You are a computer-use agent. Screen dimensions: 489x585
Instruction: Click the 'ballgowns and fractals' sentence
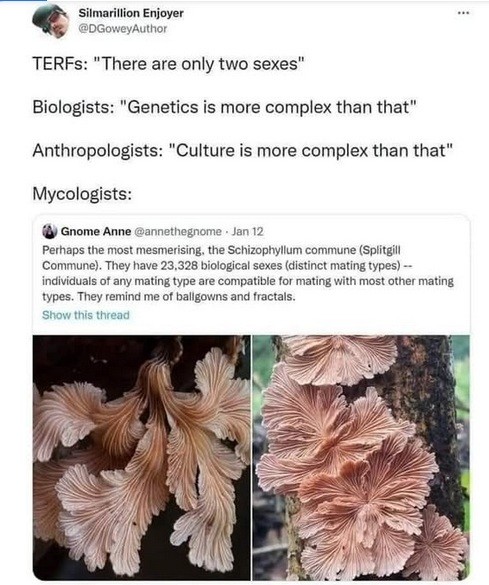187,297
